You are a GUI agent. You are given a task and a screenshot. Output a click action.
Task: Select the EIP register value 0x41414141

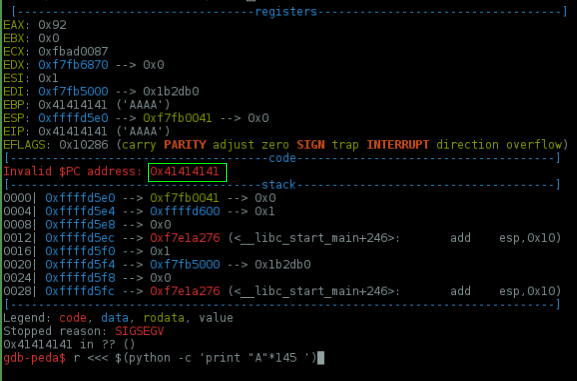(73, 131)
